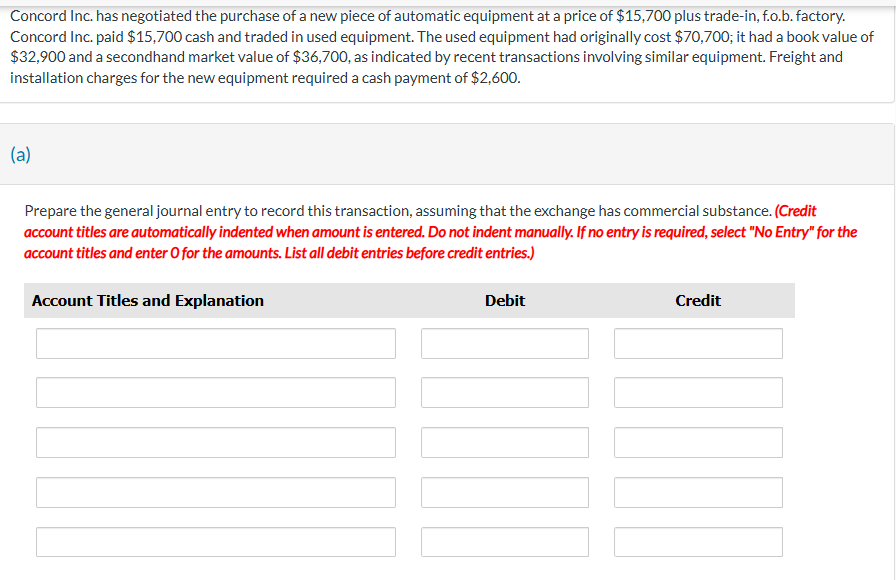896x580 pixels.
Task: Click the Debit column header
Action: [x=505, y=300]
